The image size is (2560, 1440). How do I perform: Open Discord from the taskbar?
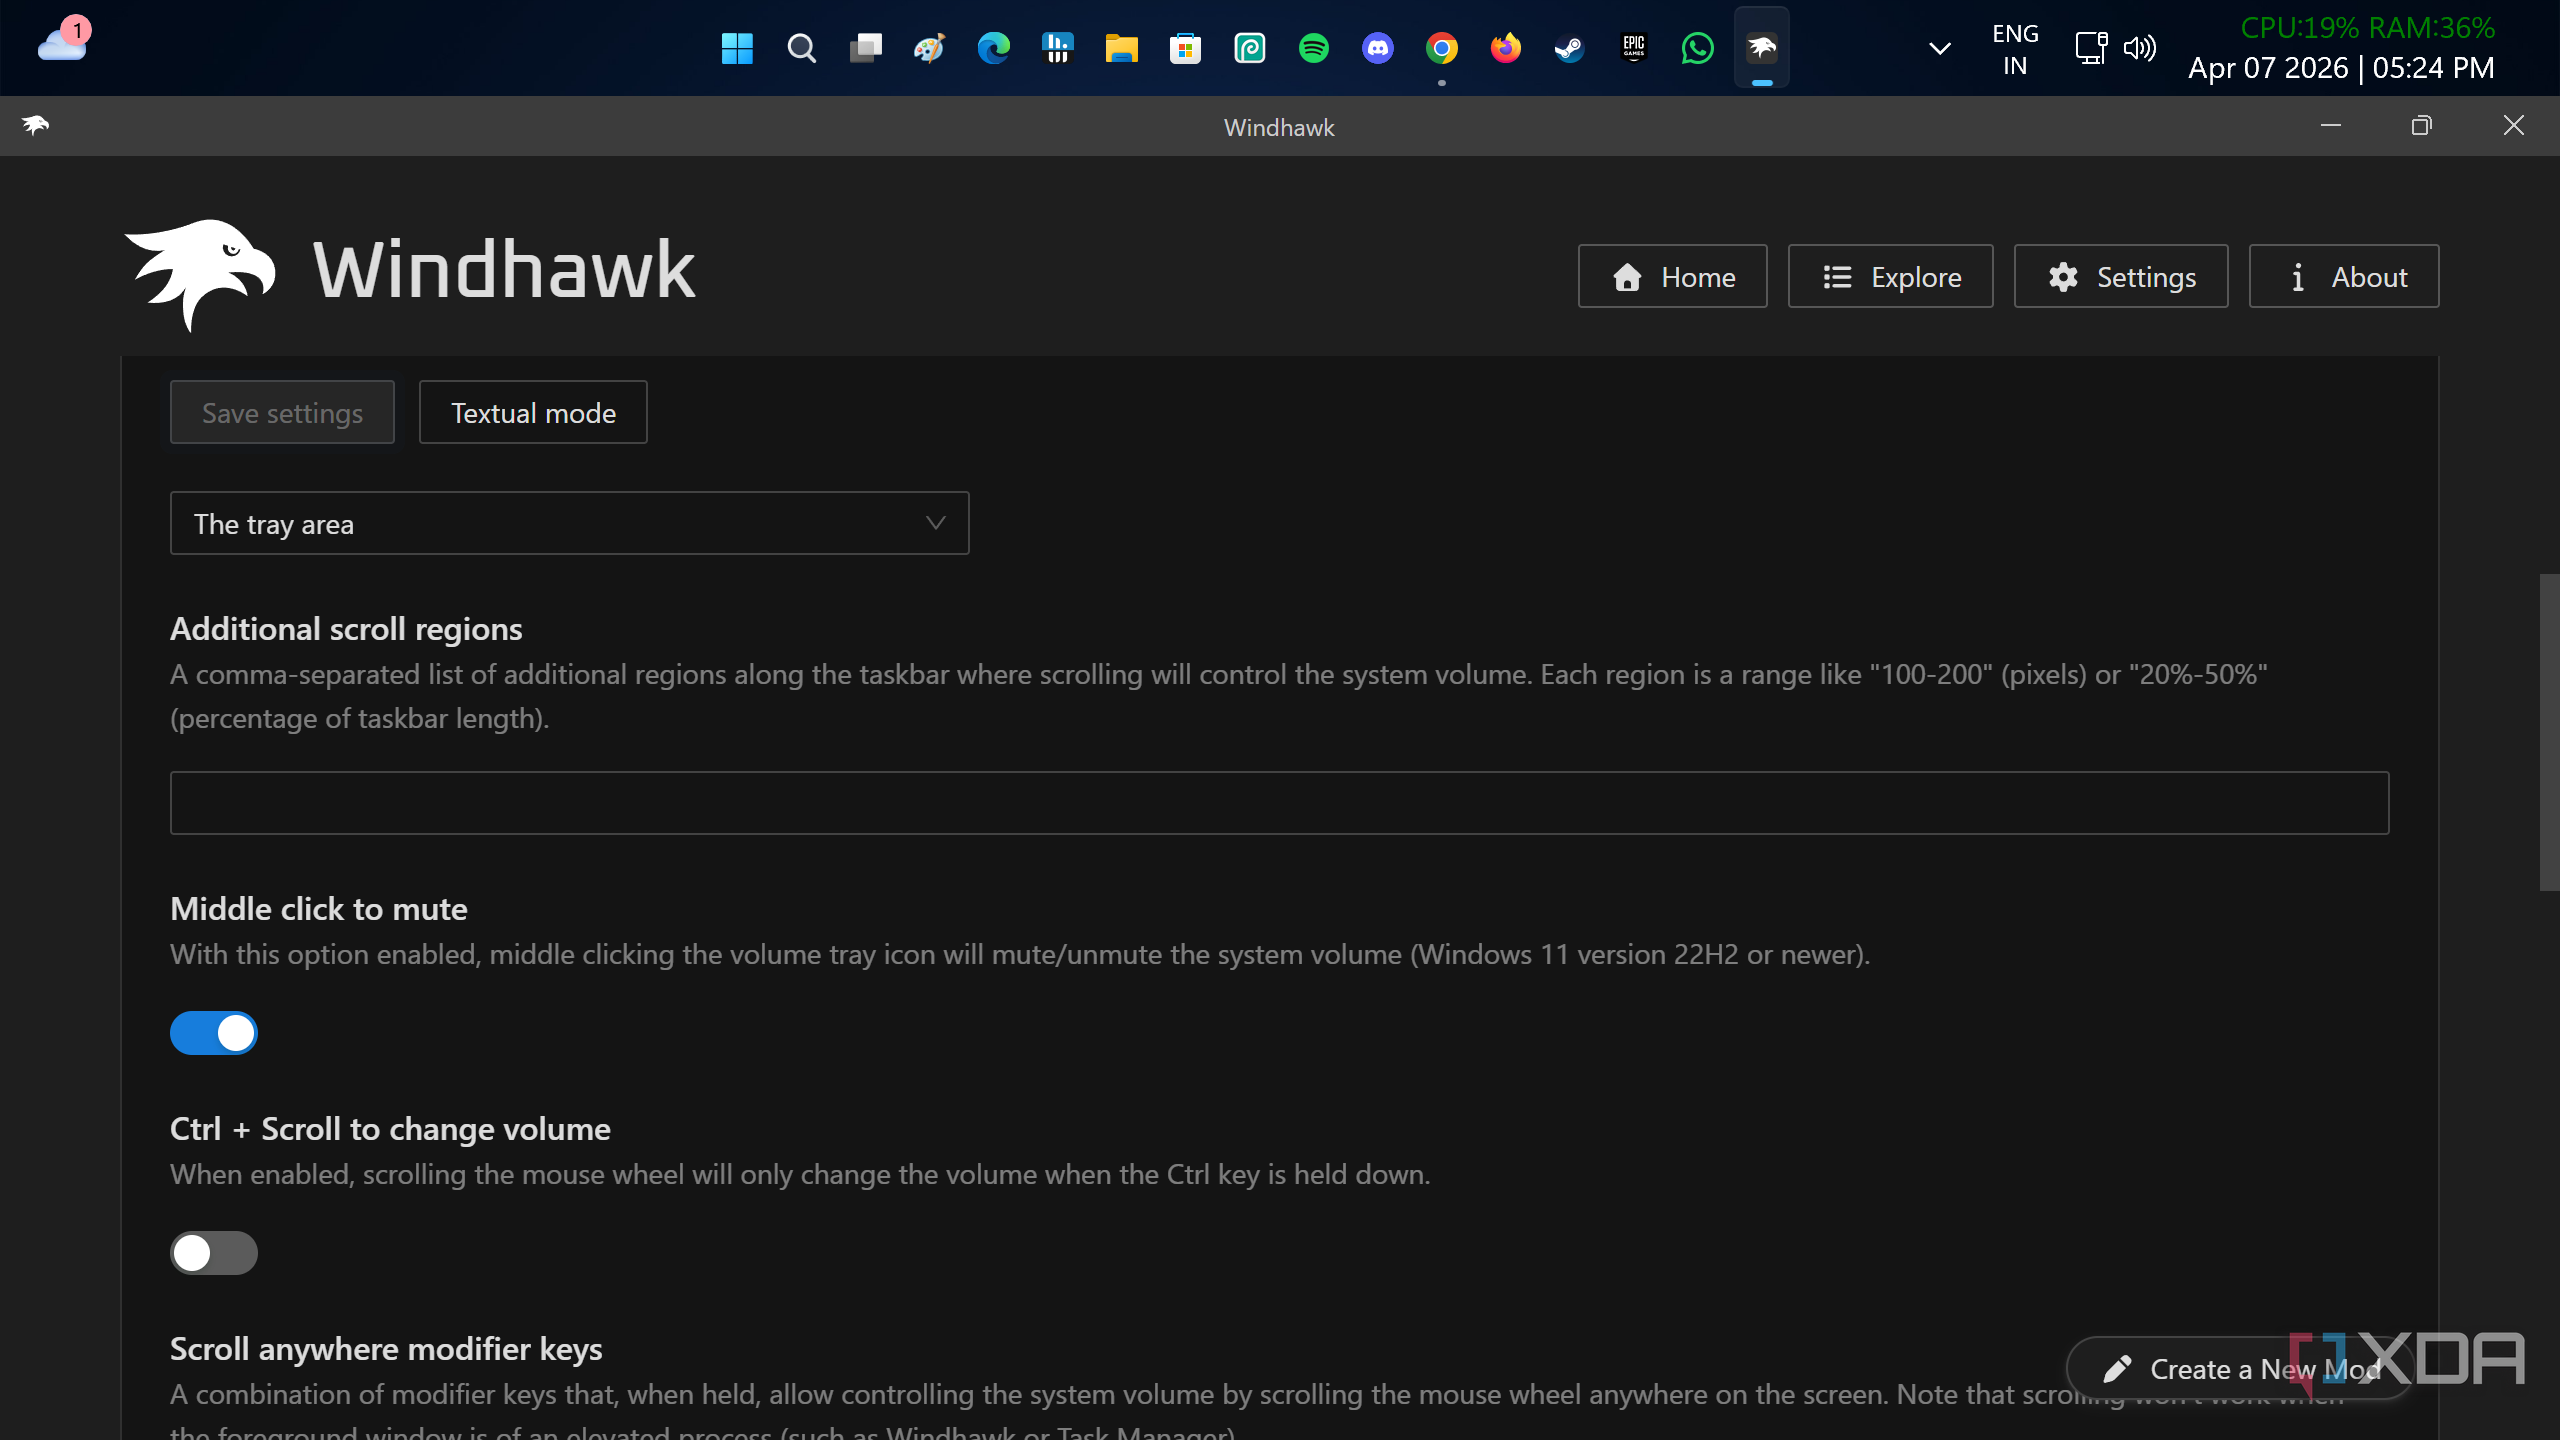click(x=1377, y=48)
